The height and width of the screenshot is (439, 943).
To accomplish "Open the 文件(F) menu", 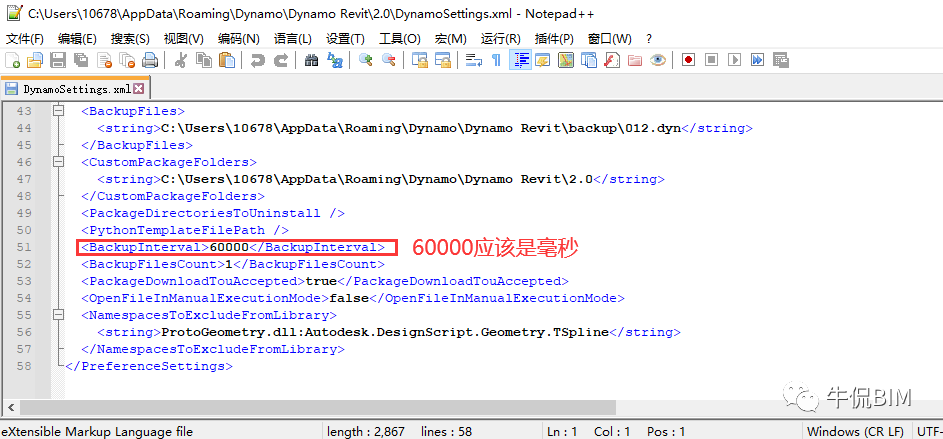I will (x=25, y=39).
